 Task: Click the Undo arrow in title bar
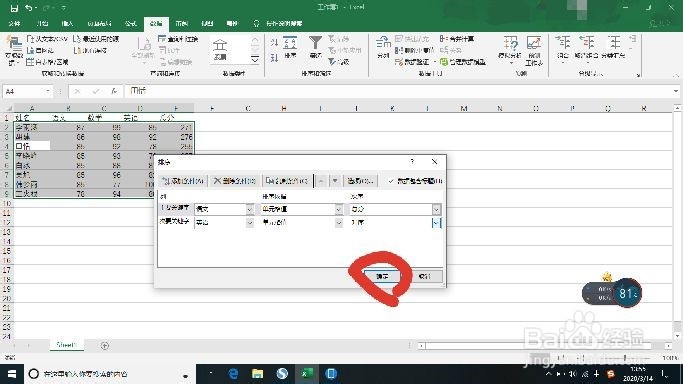(x=29, y=8)
